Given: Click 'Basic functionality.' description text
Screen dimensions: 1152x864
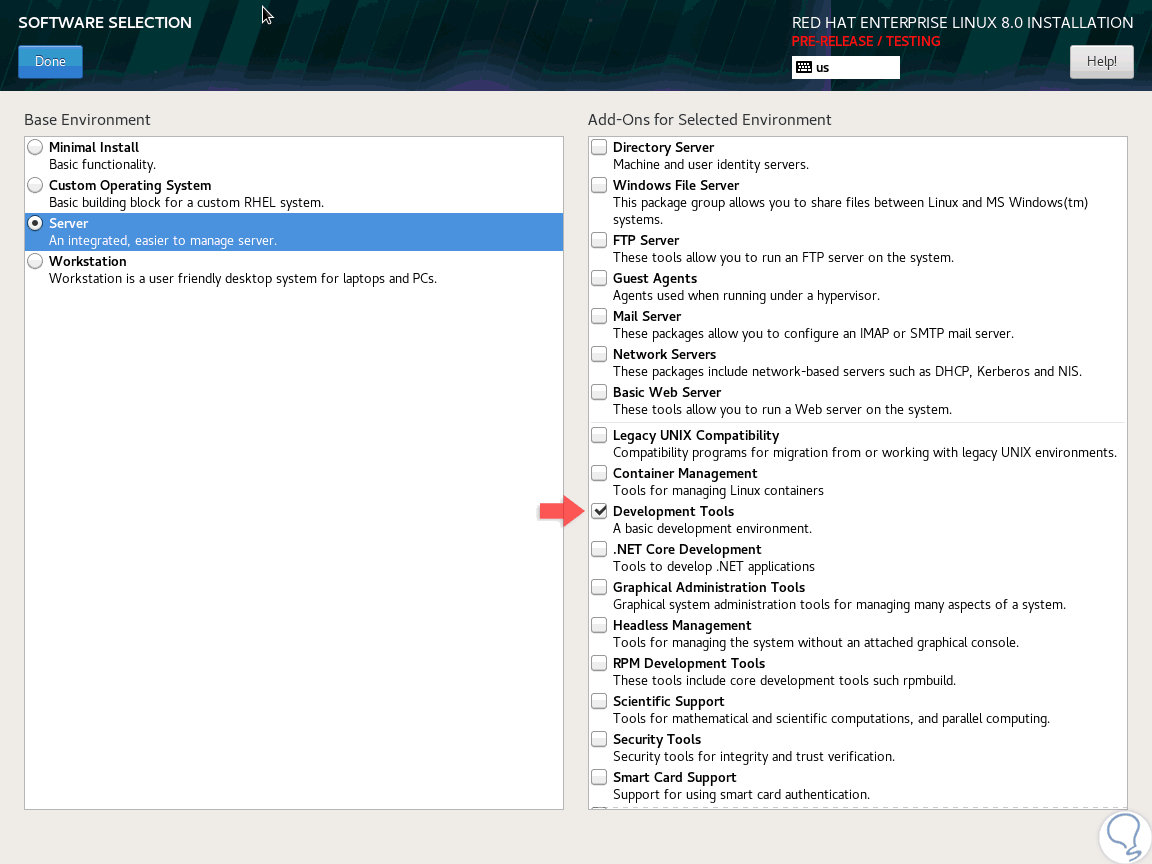Looking at the screenshot, I should (x=102, y=165).
